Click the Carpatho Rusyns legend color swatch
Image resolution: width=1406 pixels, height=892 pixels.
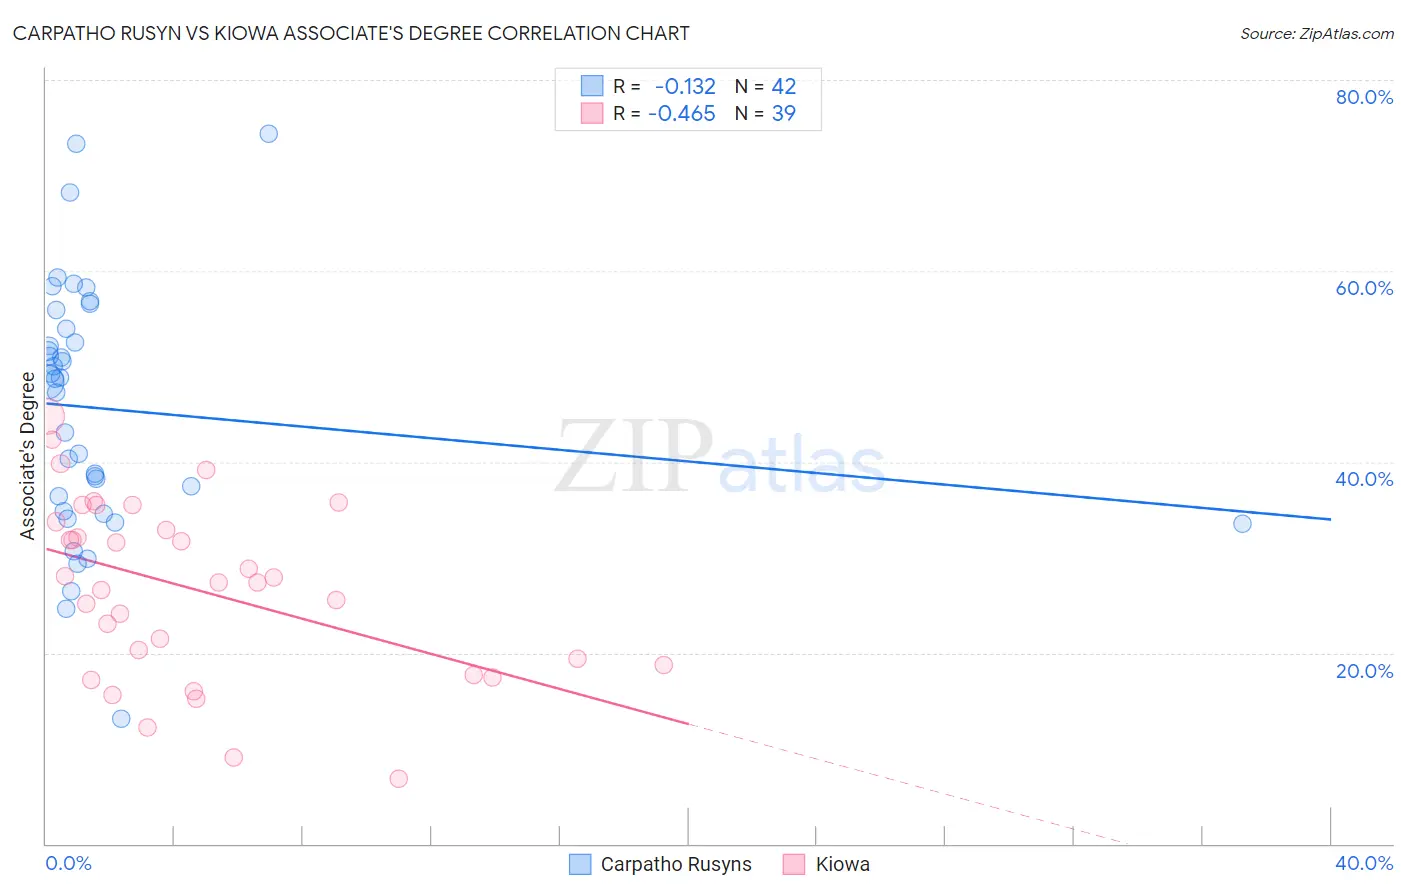pos(580,865)
